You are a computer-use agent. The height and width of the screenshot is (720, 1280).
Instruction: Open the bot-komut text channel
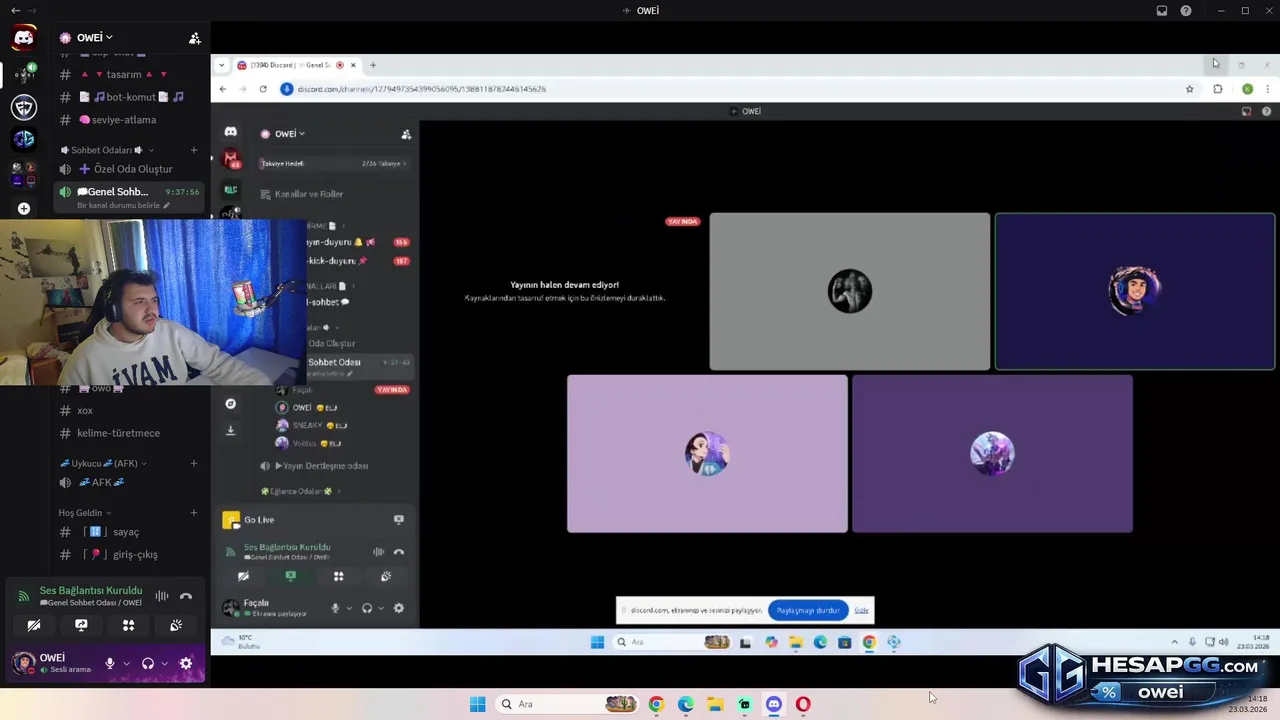tap(130, 97)
